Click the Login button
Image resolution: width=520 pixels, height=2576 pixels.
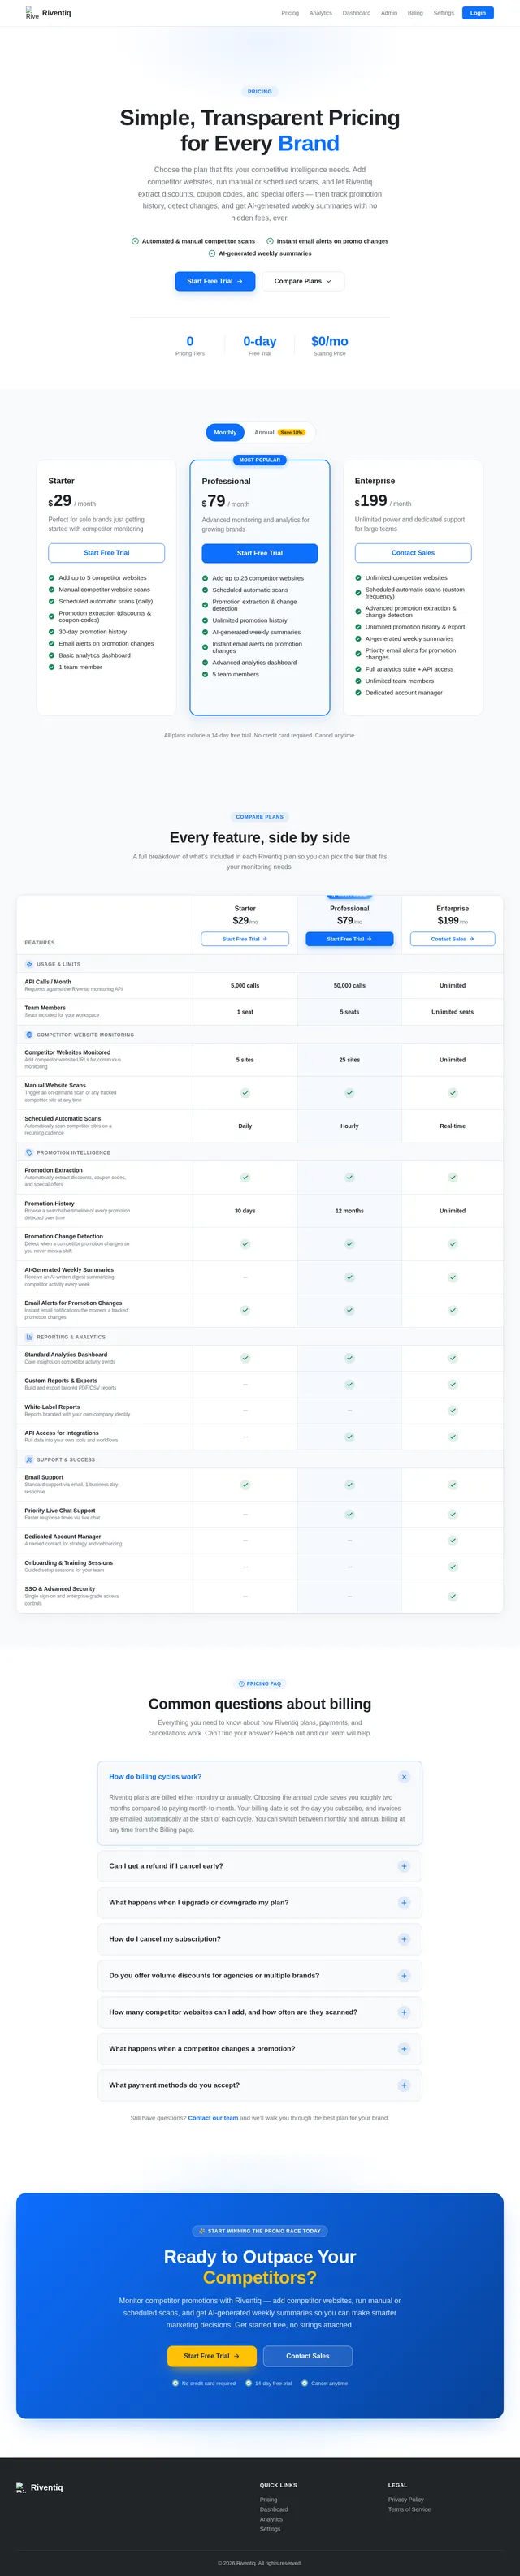(x=478, y=13)
